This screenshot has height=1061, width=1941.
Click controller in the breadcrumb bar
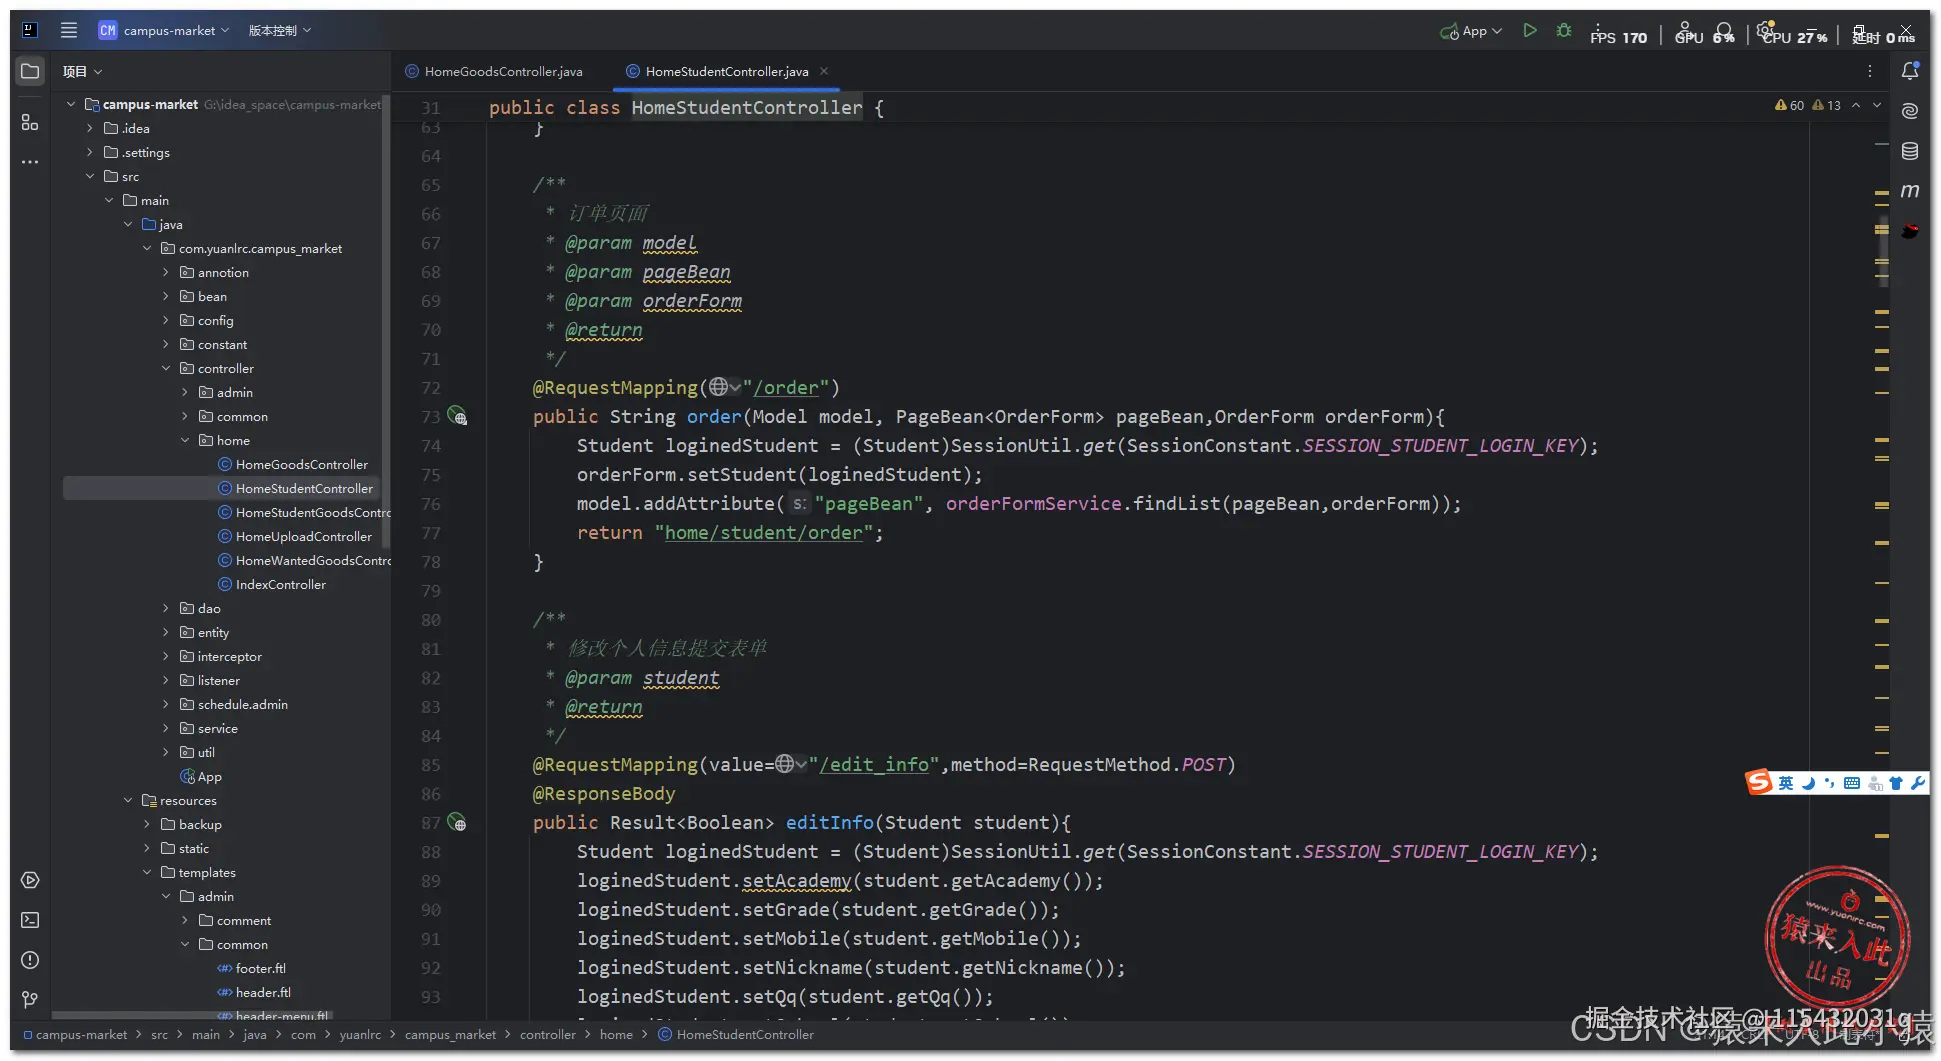coord(547,1034)
